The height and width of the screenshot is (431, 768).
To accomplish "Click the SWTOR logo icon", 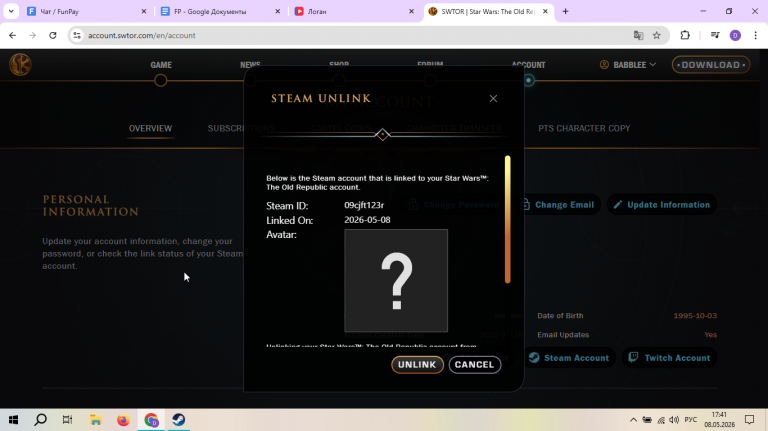I will click(20, 65).
